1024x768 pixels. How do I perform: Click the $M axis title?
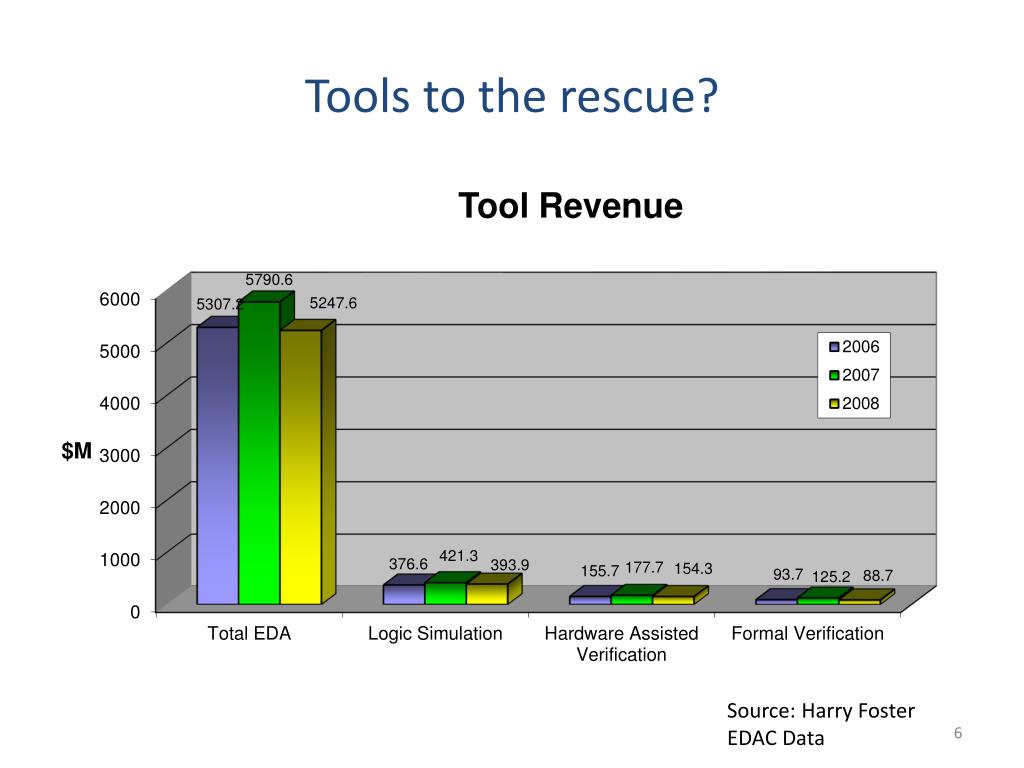[x=76, y=451]
